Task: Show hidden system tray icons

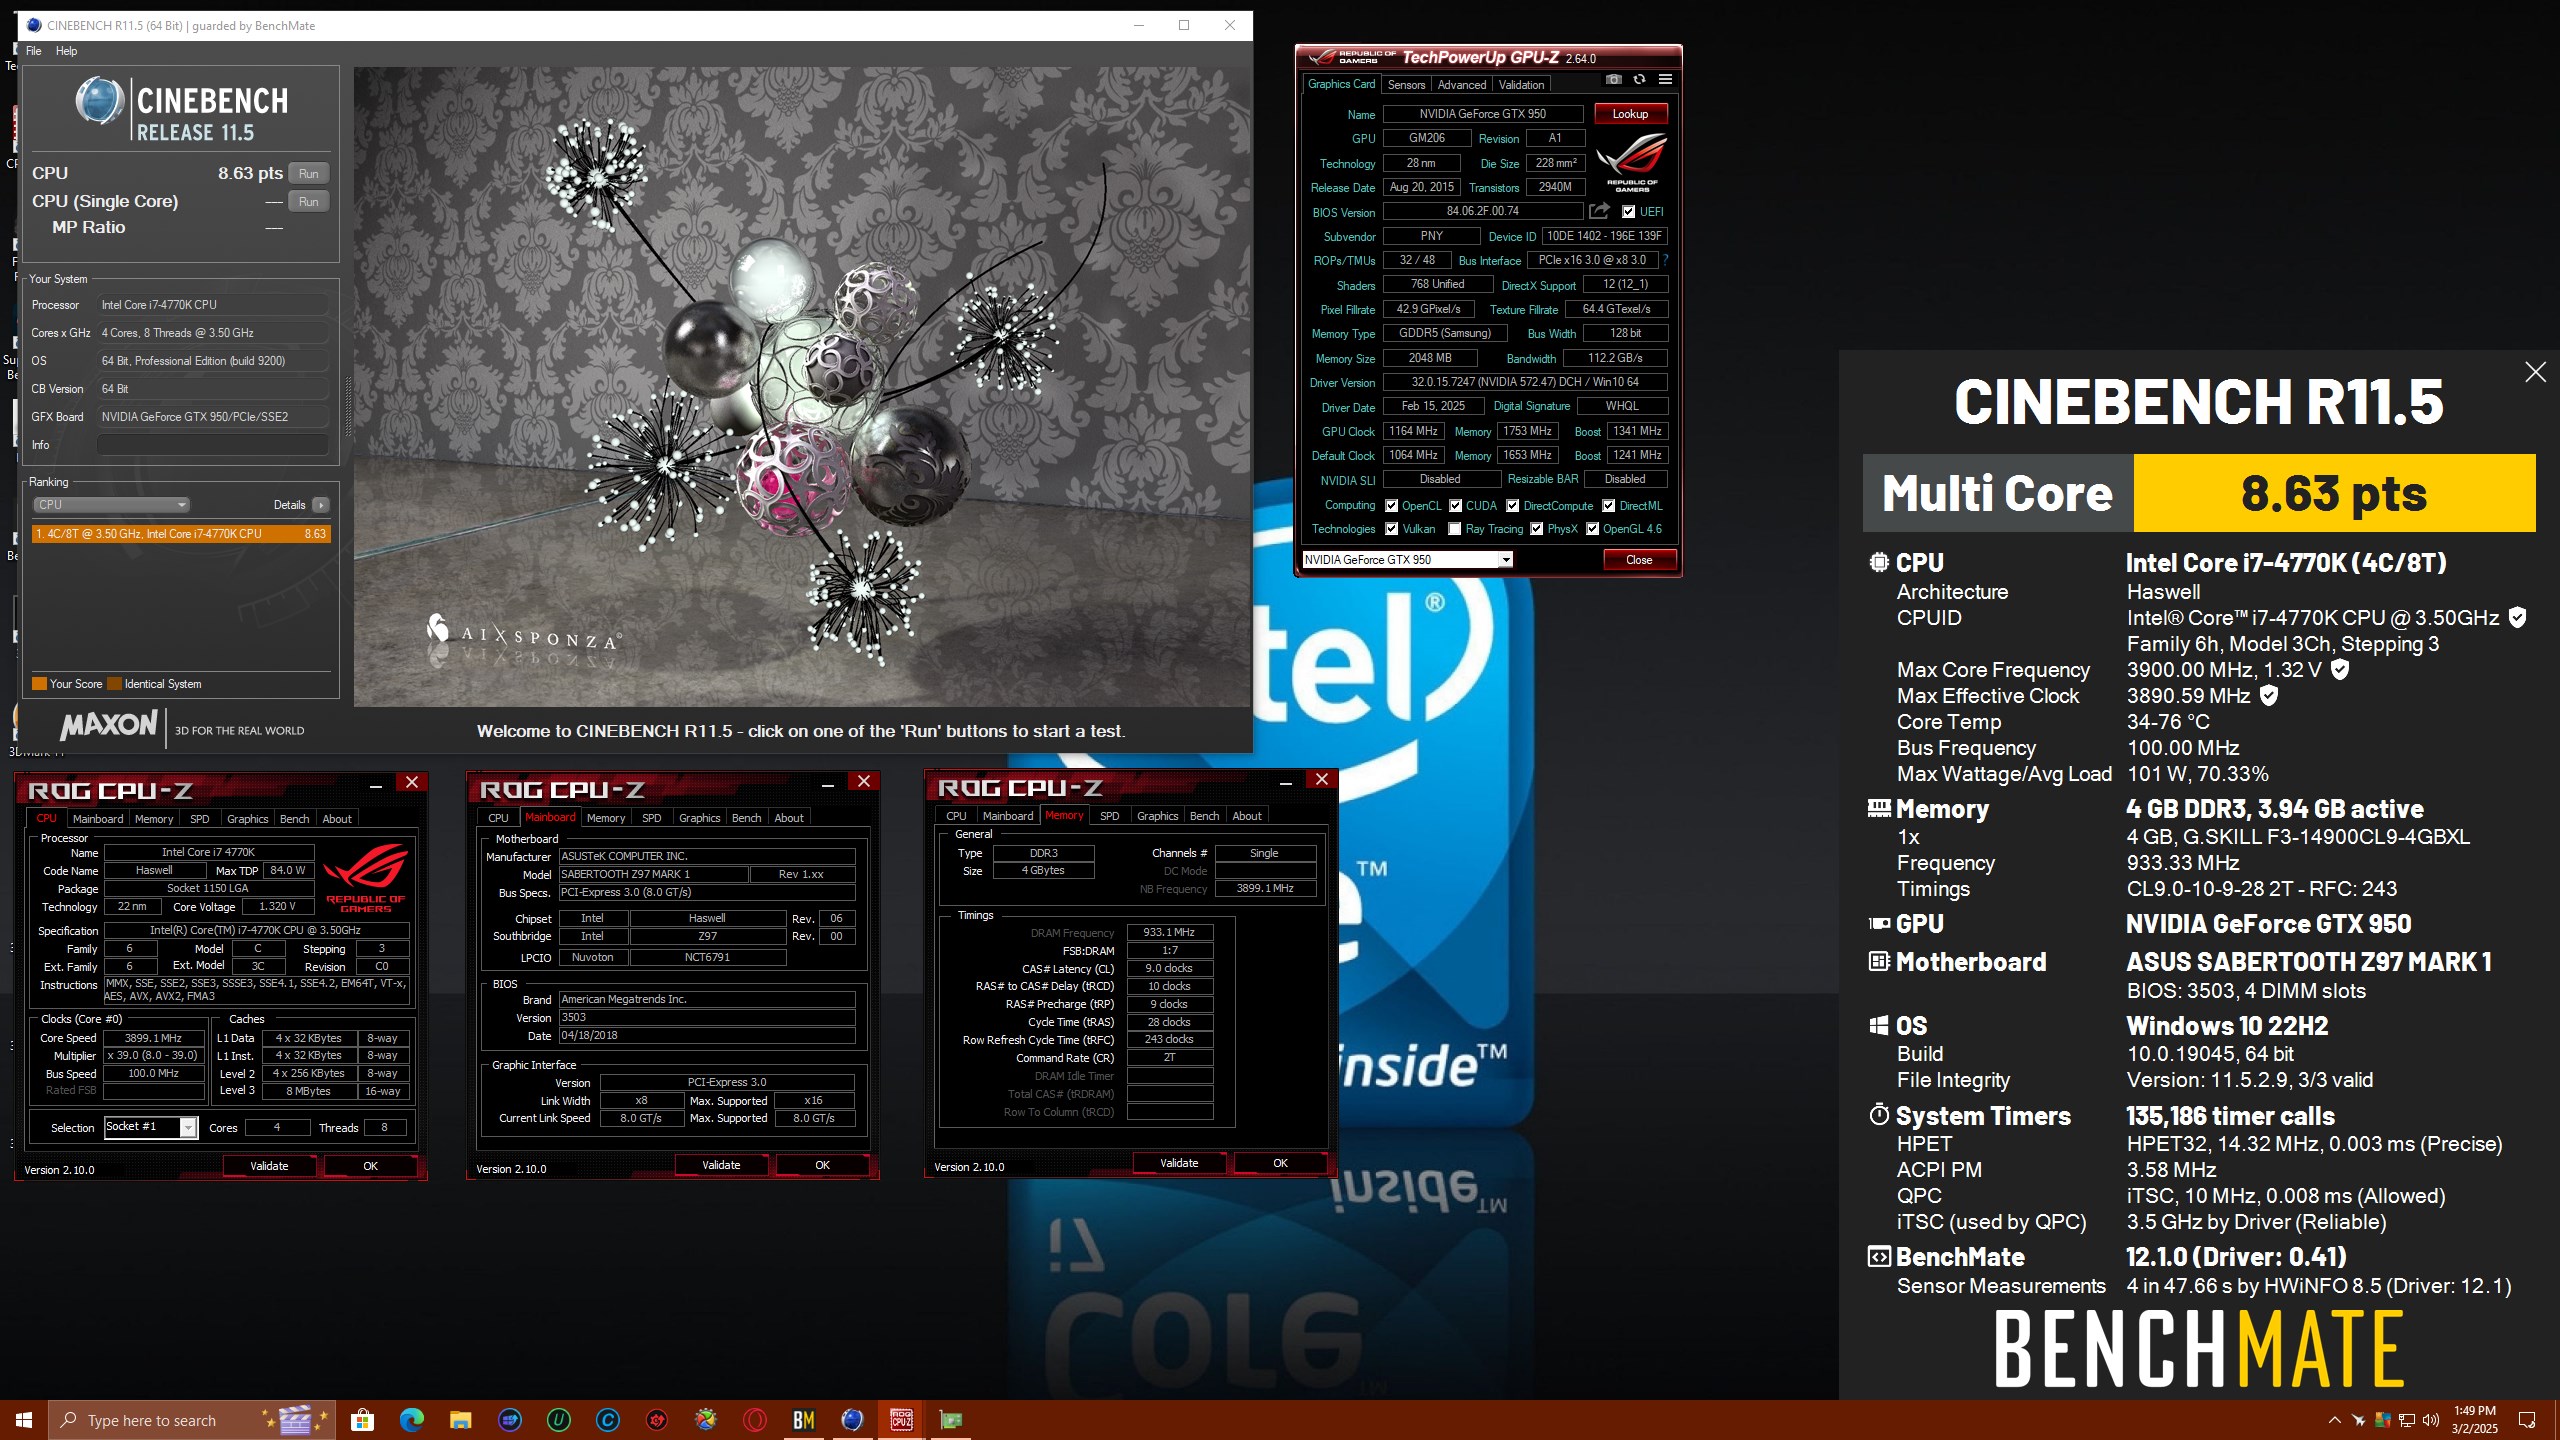Action: click(2334, 1420)
